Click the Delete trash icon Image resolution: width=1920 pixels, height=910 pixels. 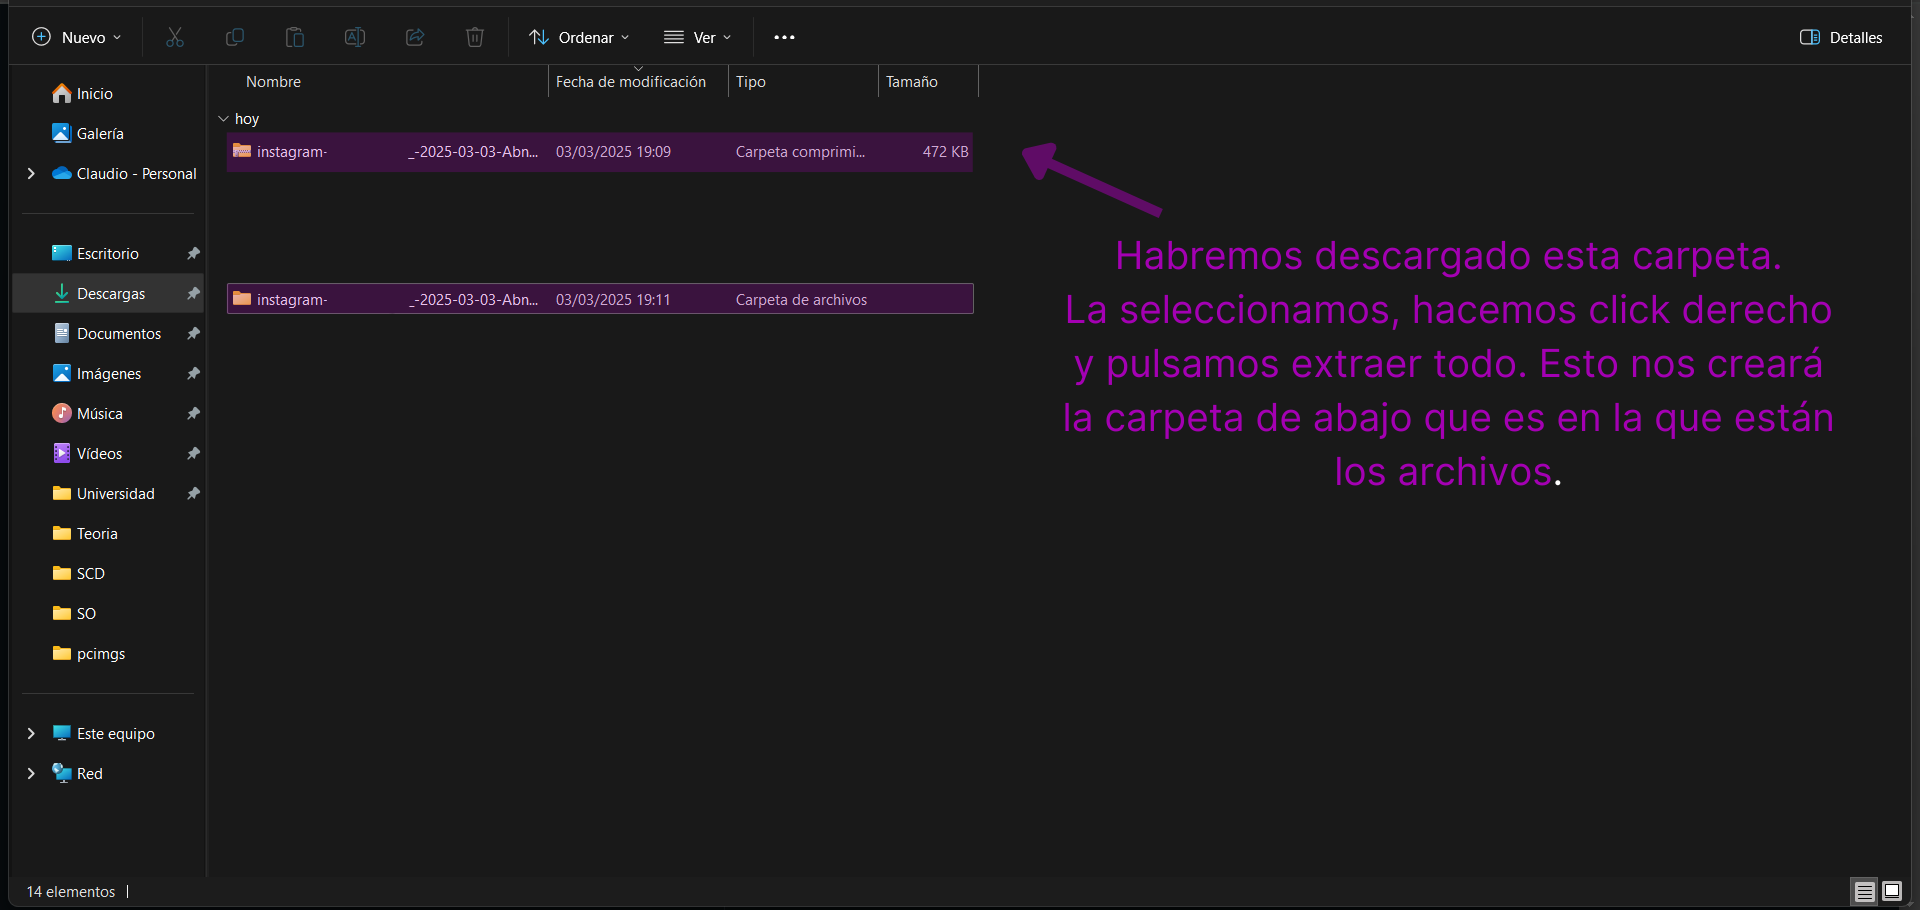475,37
